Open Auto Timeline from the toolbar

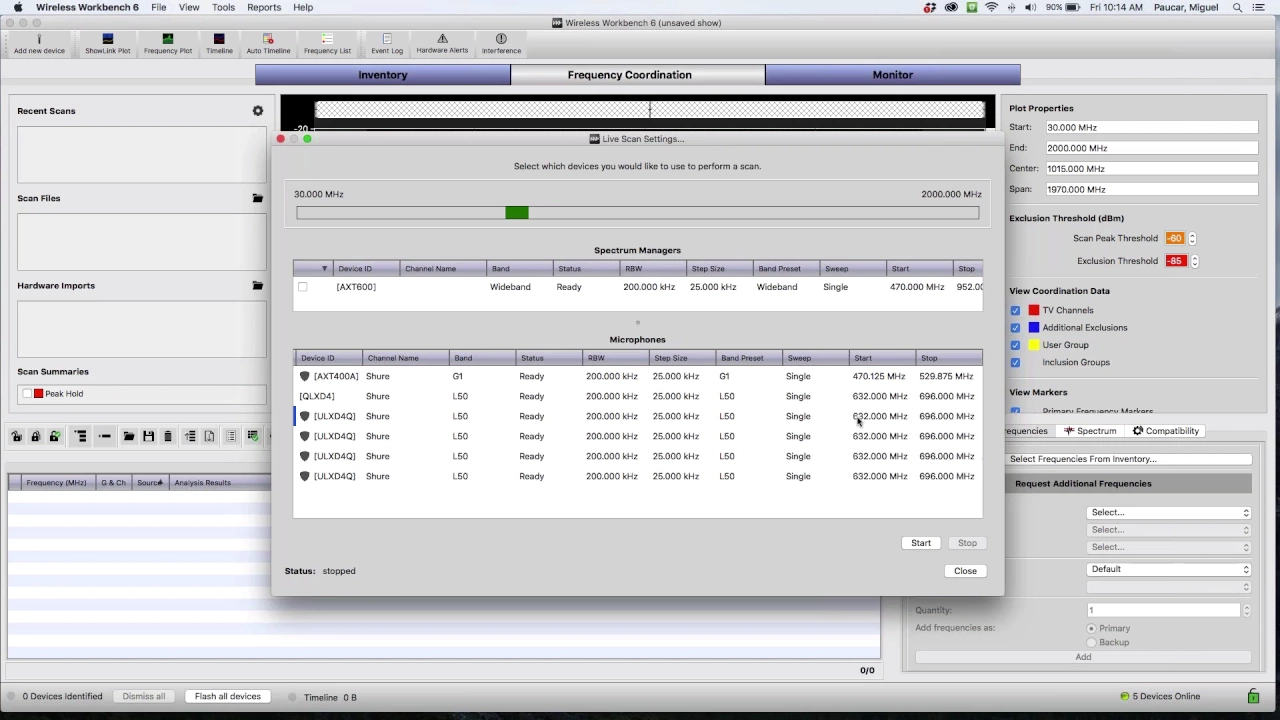click(268, 44)
